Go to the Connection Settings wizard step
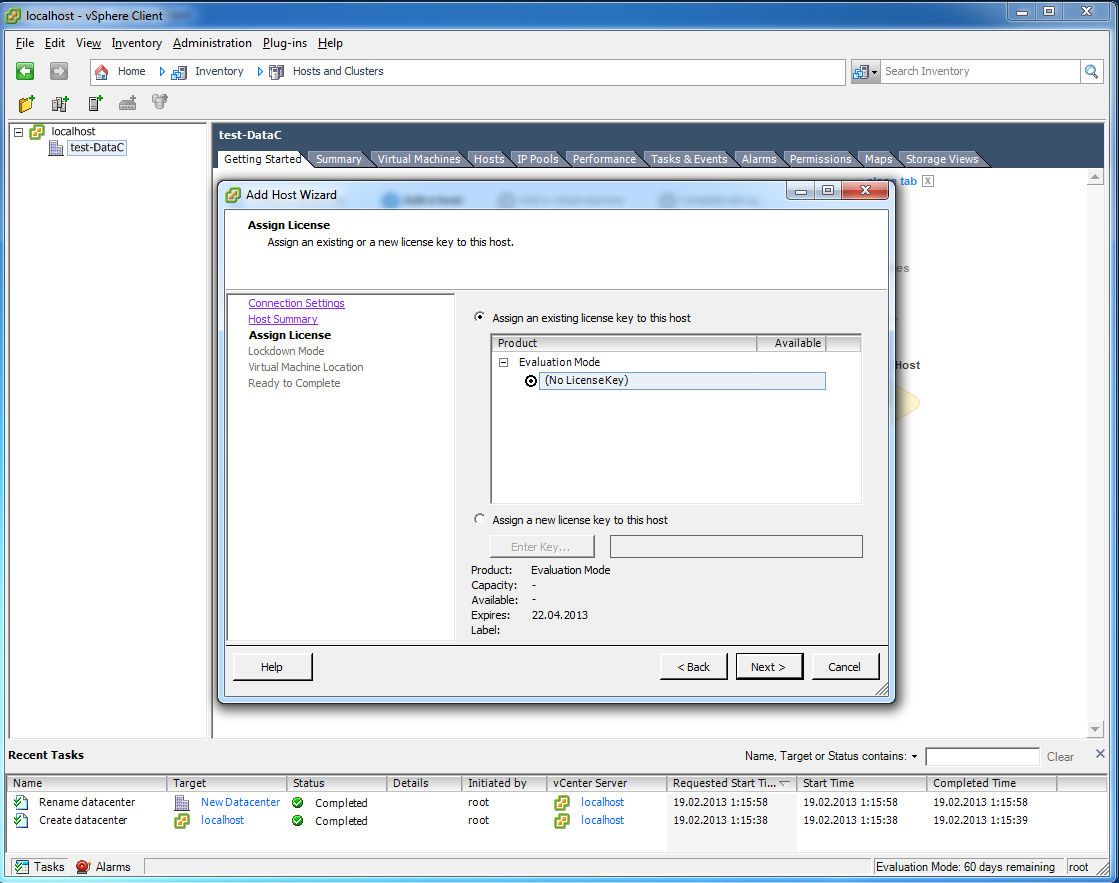This screenshot has height=883, width=1119. 296,303
